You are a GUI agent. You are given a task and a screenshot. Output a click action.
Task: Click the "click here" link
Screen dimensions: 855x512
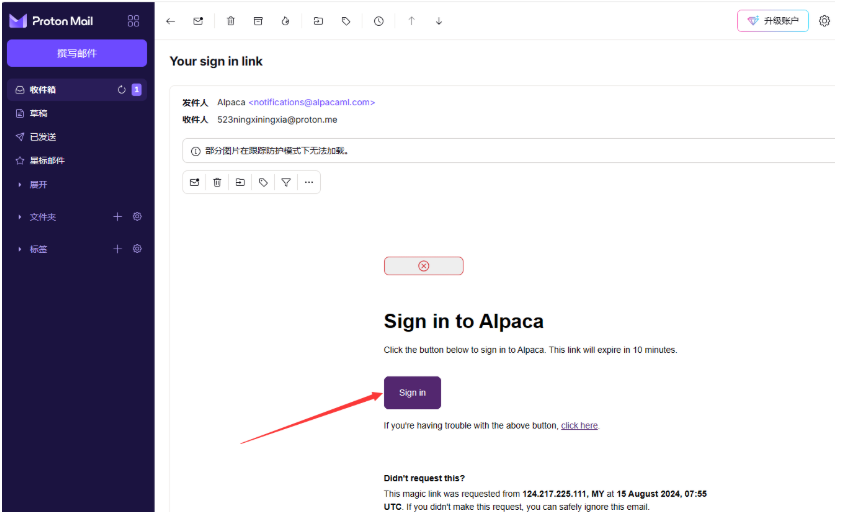click(579, 426)
